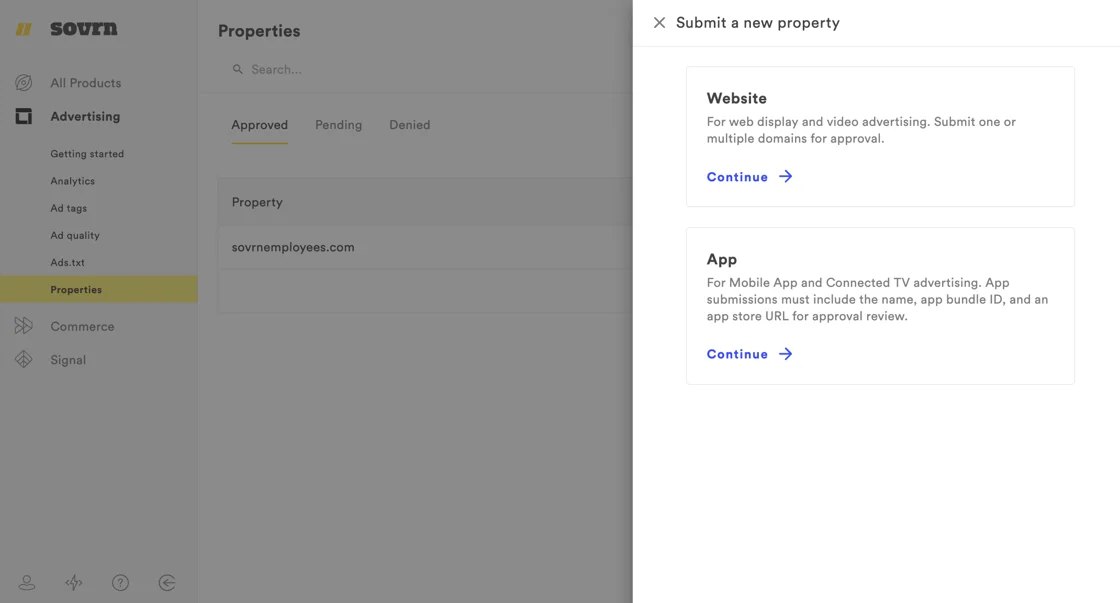Image resolution: width=1120 pixels, height=603 pixels.
Task: Select the sovrnemployees.com property row
Action: pos(293,247)
